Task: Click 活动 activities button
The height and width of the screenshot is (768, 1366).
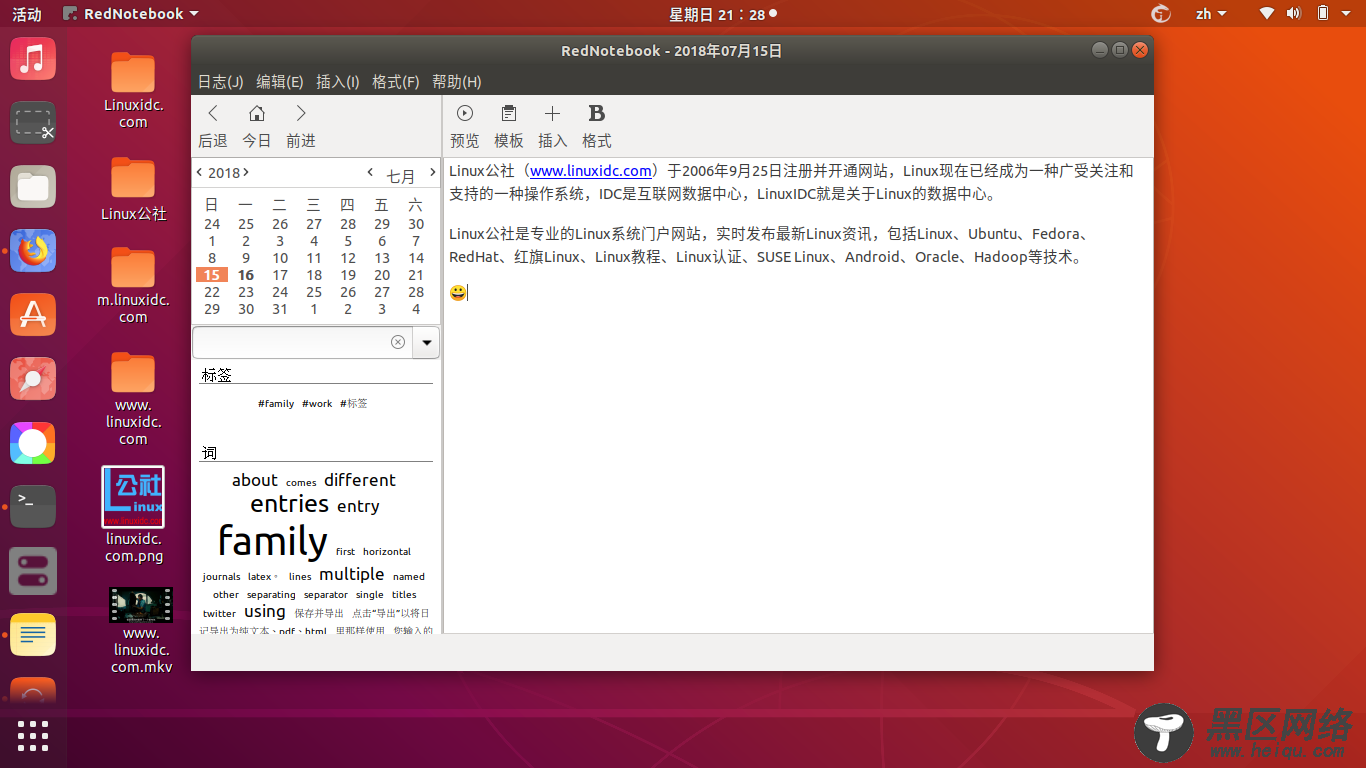Action: (27, 14)
